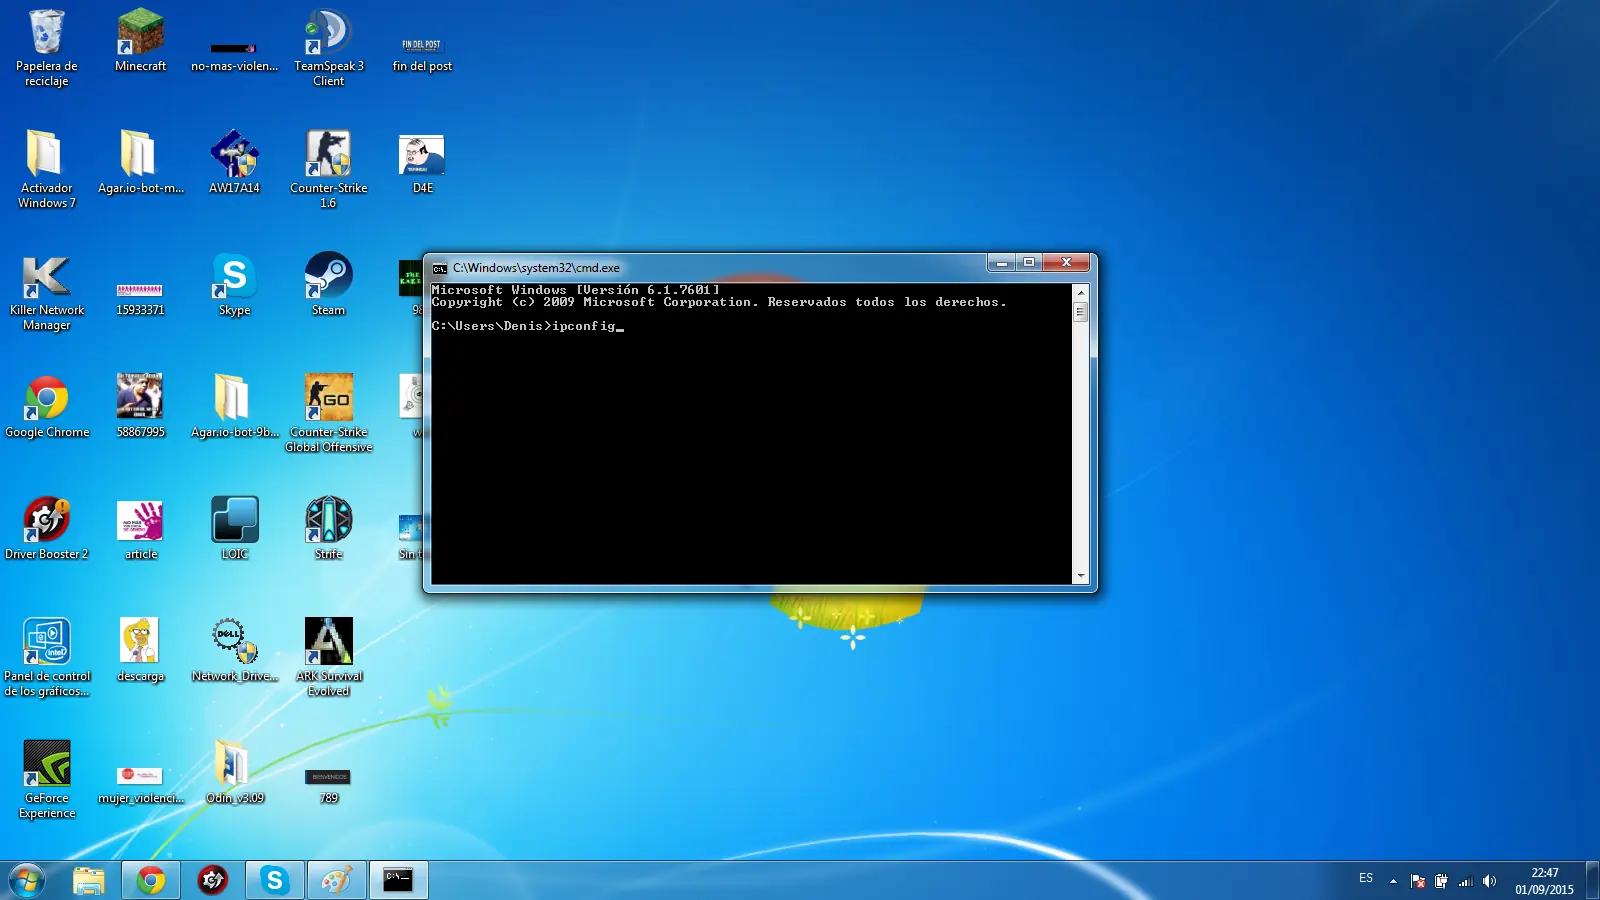Select ARK Survival Evolved shortcut

(x=328, y=657)
